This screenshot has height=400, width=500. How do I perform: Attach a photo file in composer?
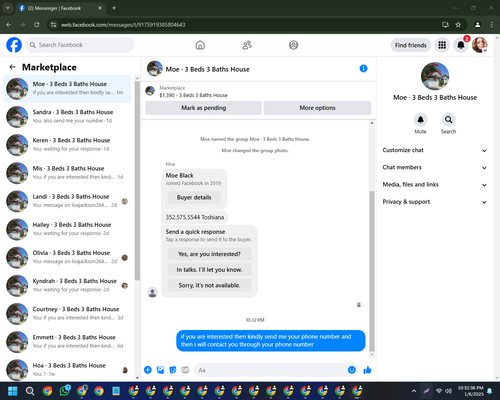click(x=160, y=370)
